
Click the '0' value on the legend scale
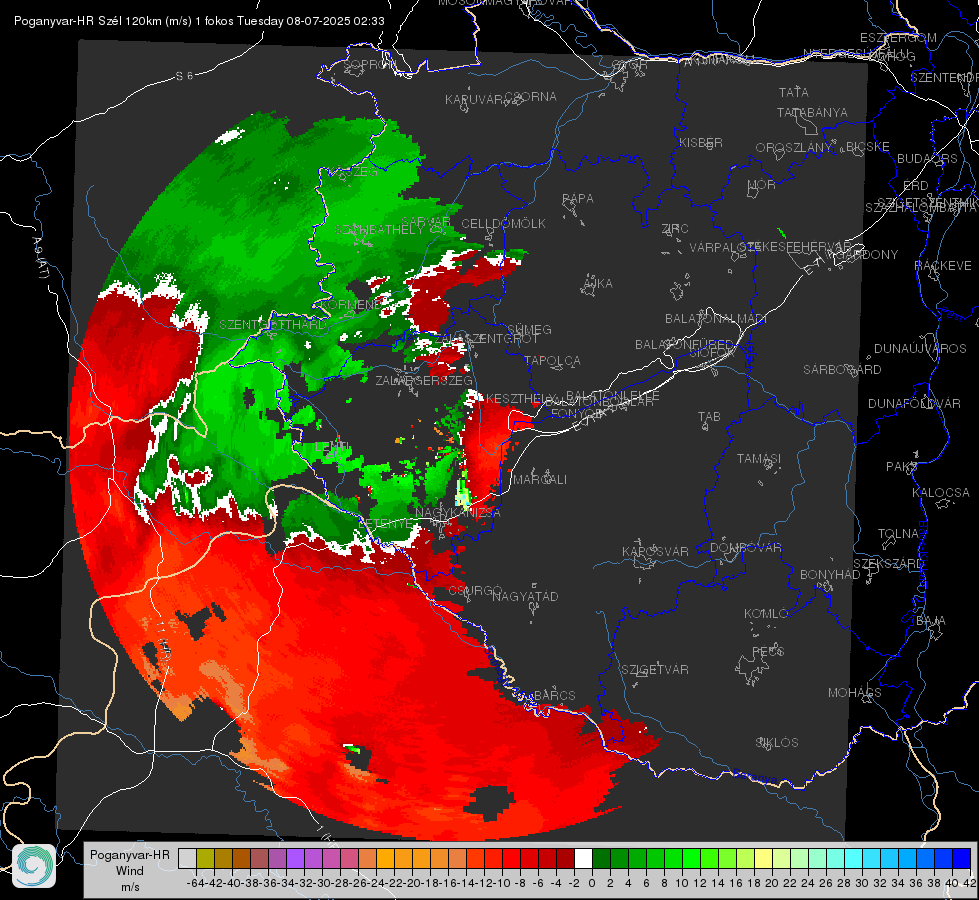pyautogui.click(x=592, y=883)
